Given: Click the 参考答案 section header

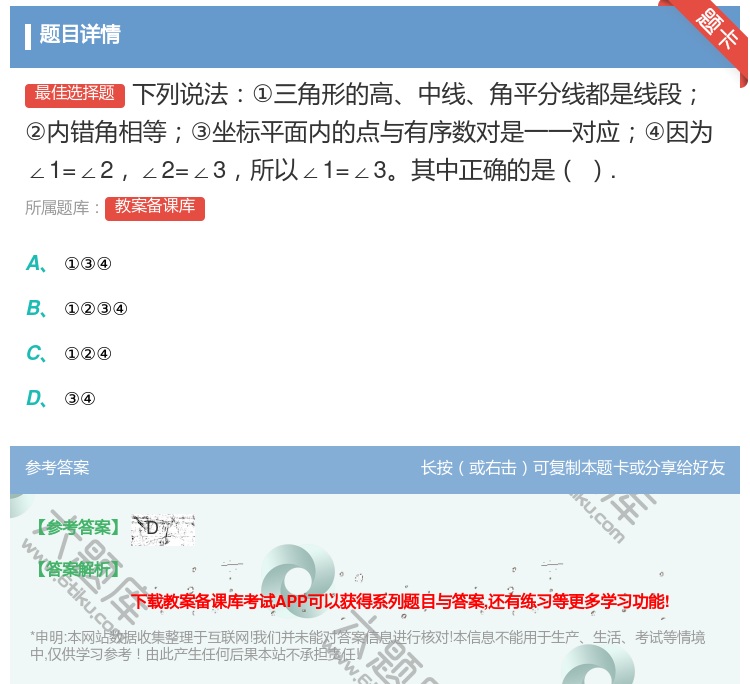Looking at the screenshot, I should click(57, 467).
